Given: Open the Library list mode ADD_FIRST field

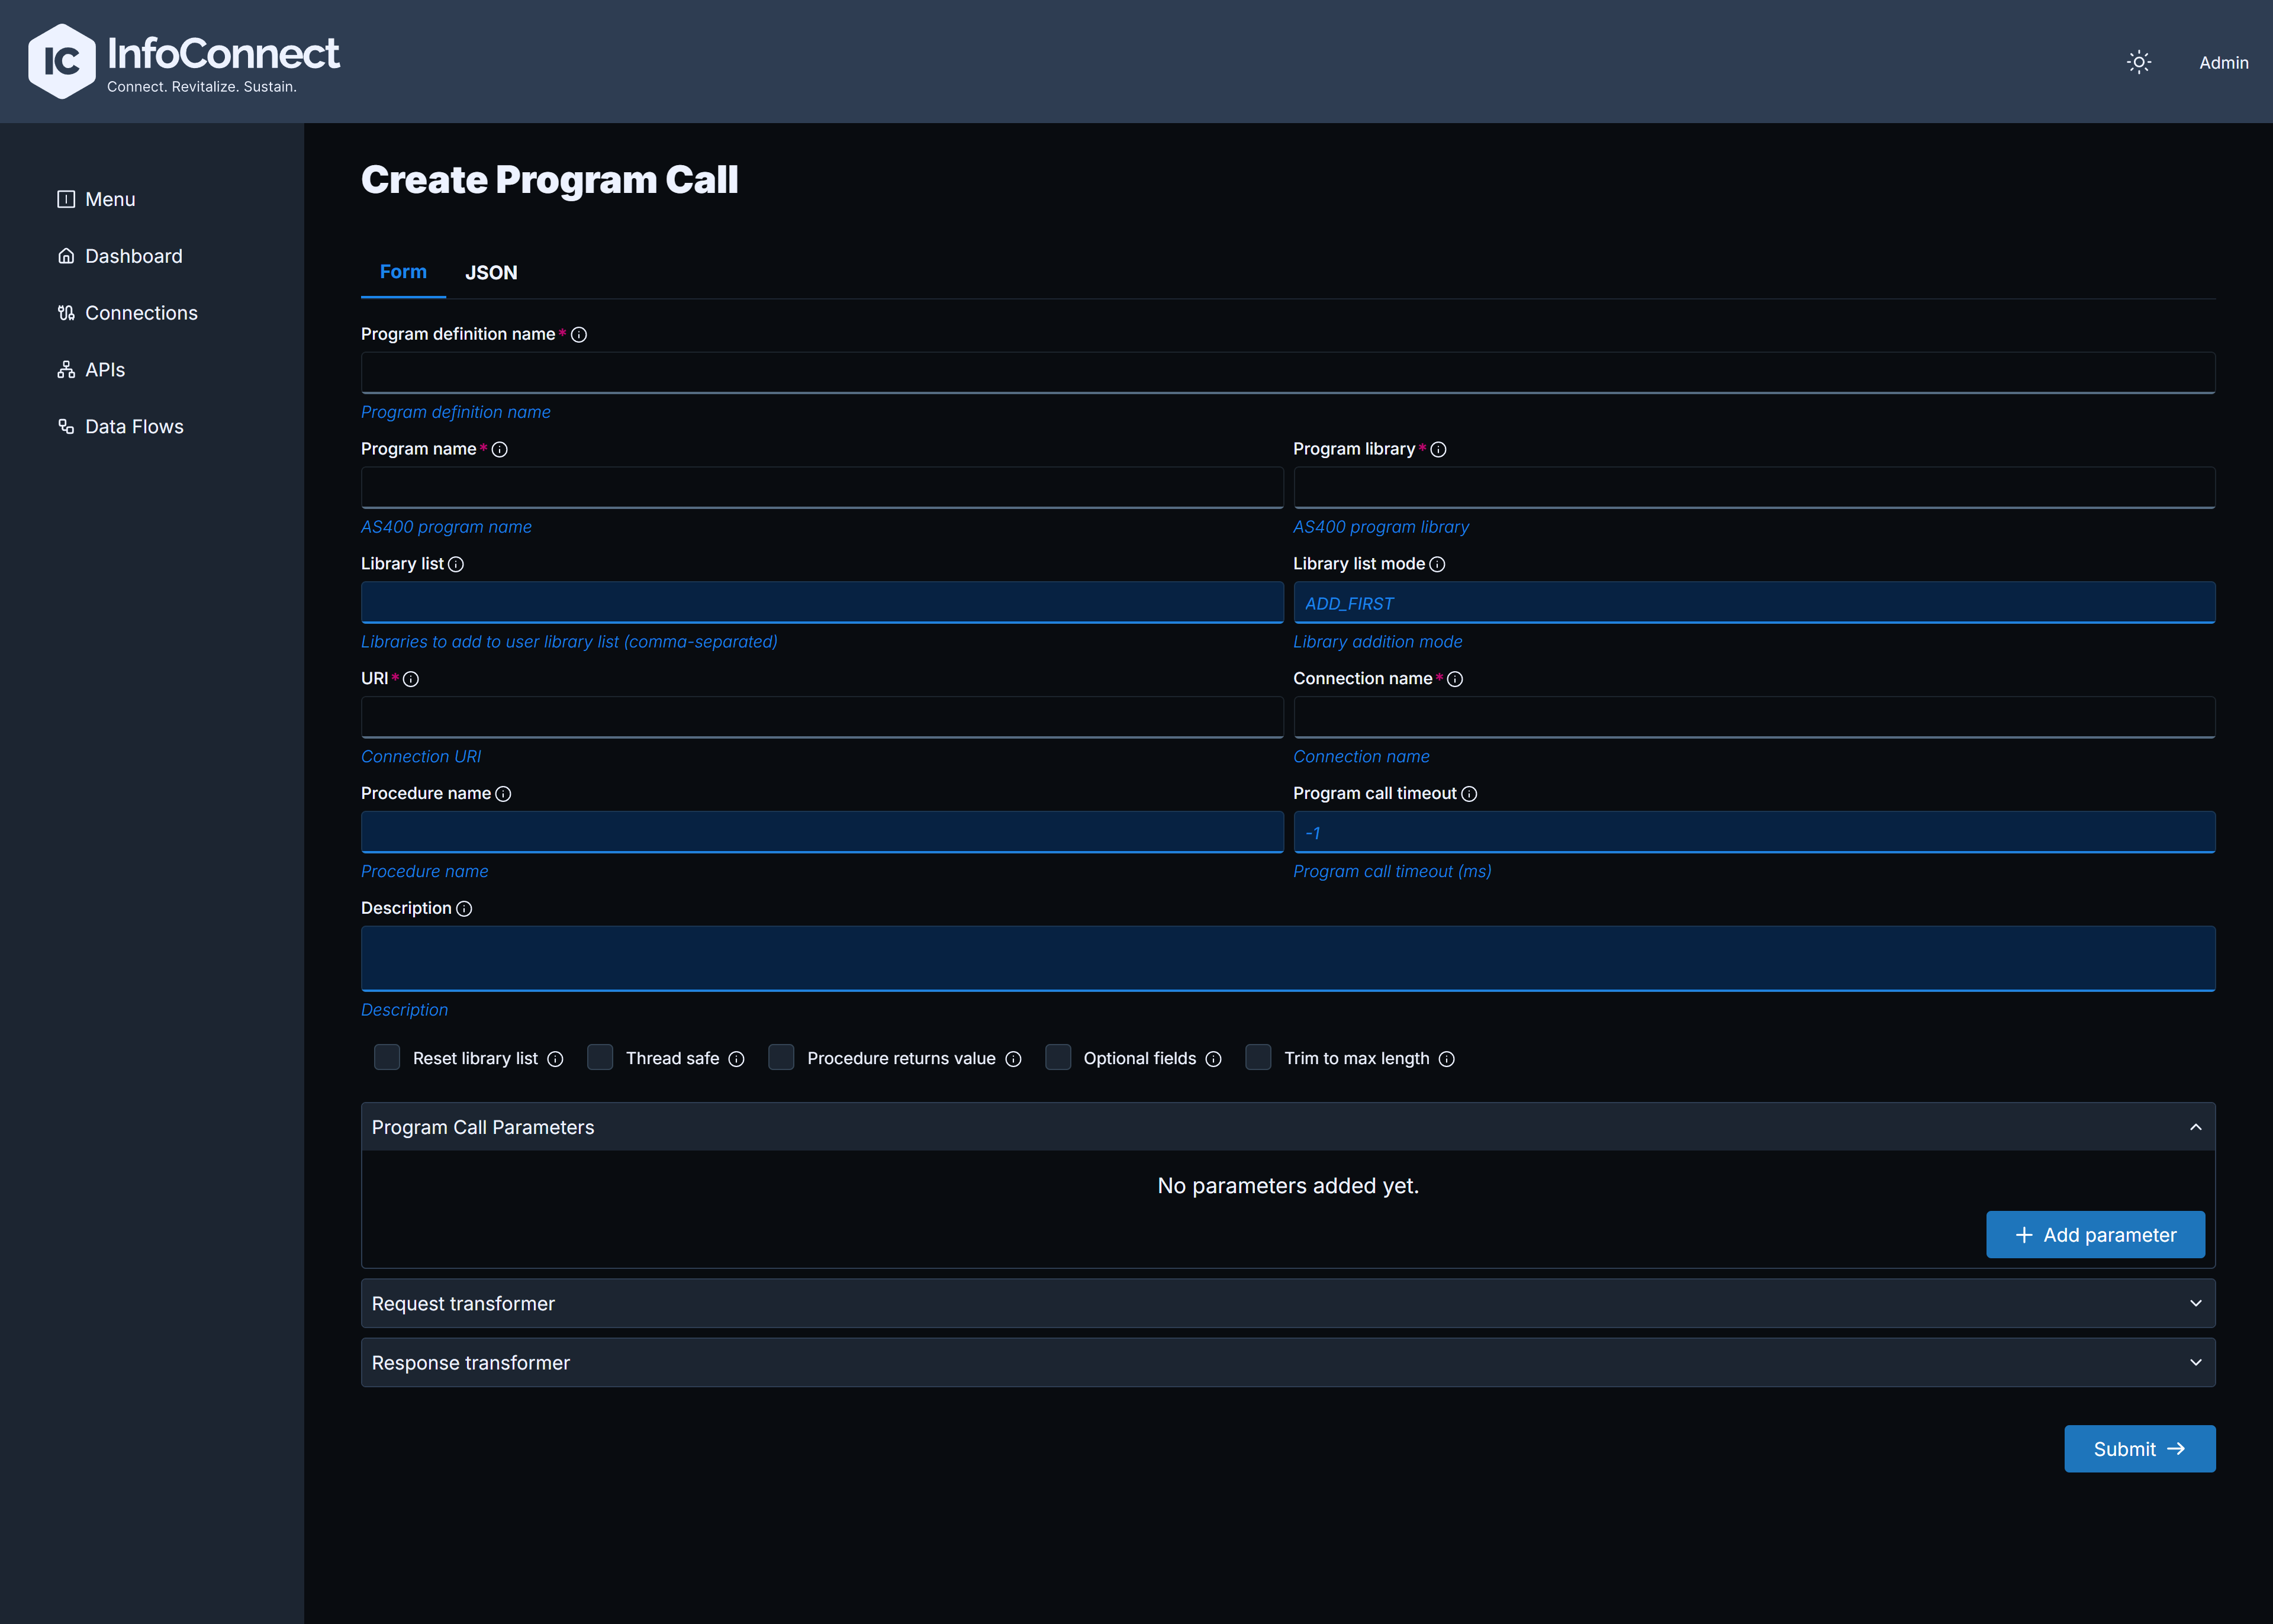Looking at the screenshot, I should coord(1754,603).
